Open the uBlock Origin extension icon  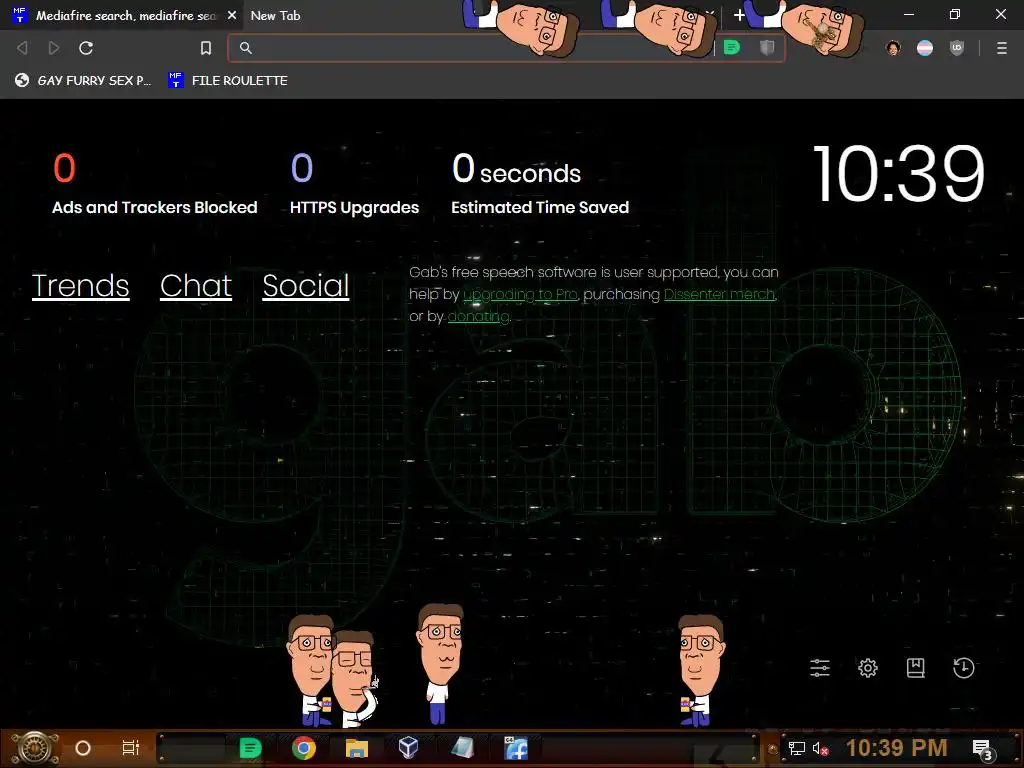coord(957,48)
